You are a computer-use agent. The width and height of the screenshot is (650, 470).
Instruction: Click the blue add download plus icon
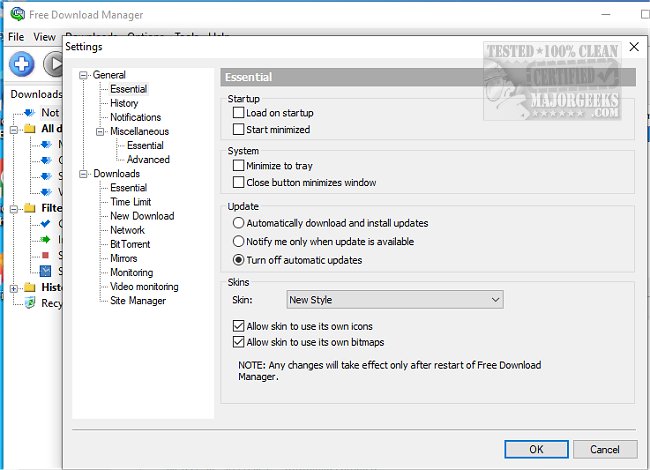[x=22, y=65]
